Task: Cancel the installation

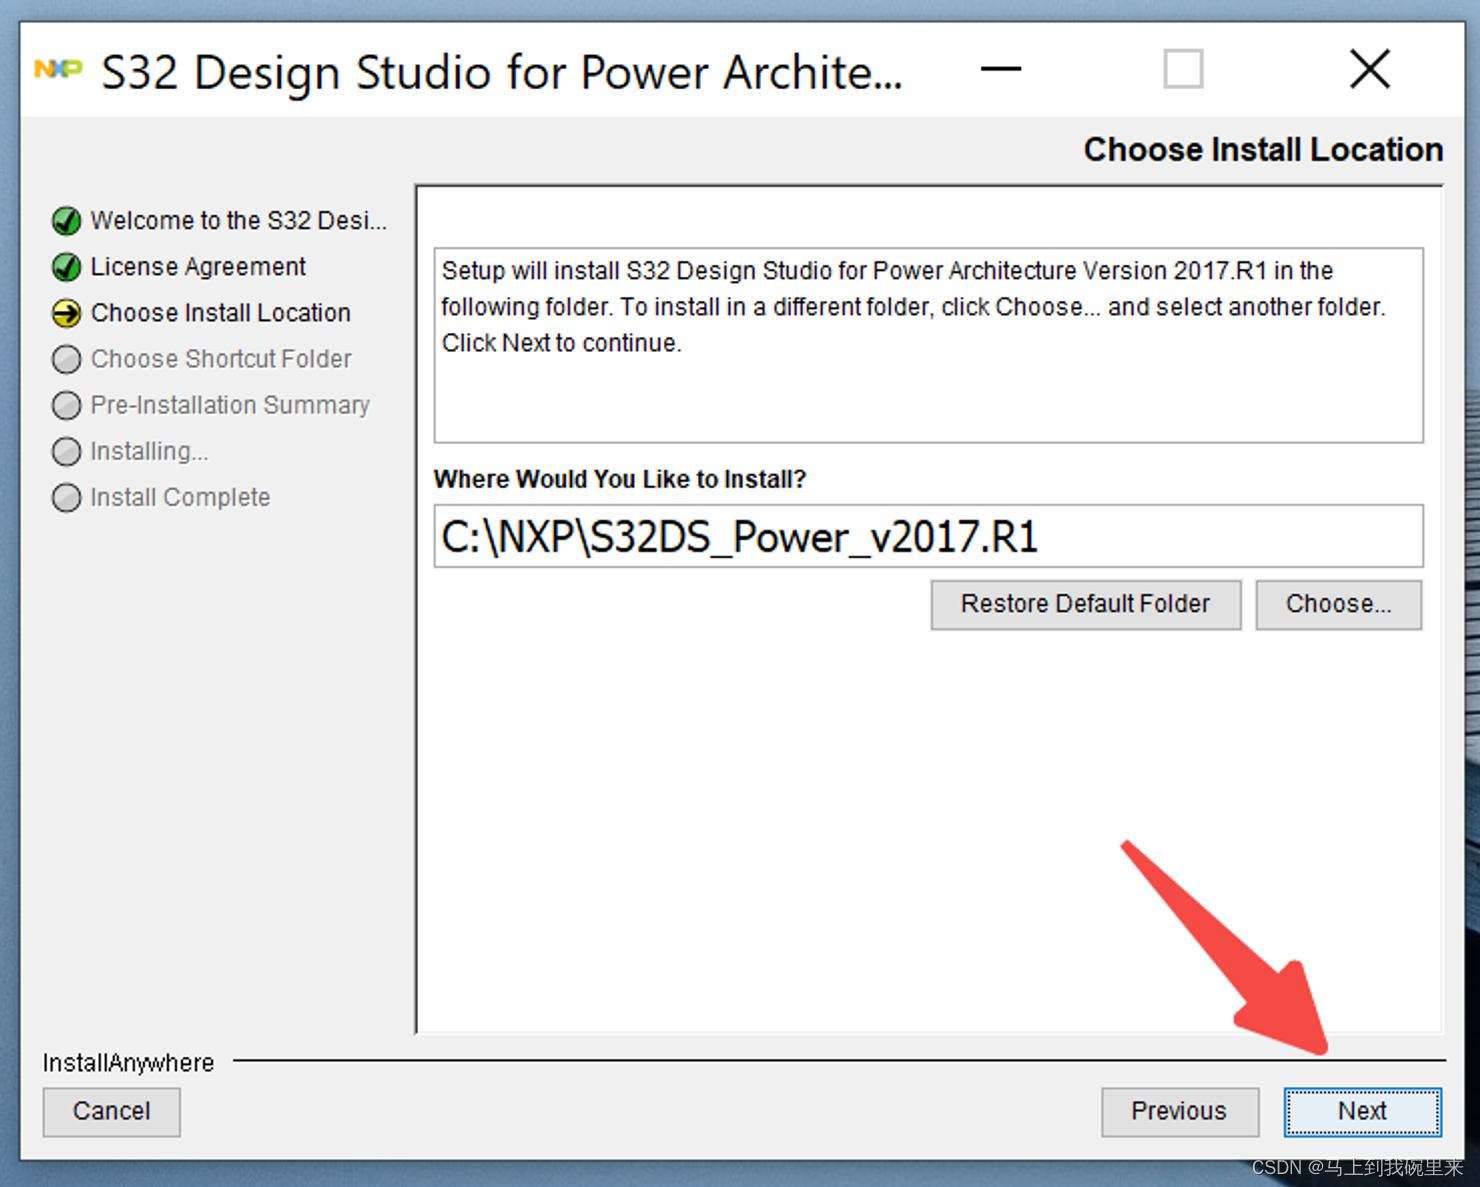Action: 111,1112
